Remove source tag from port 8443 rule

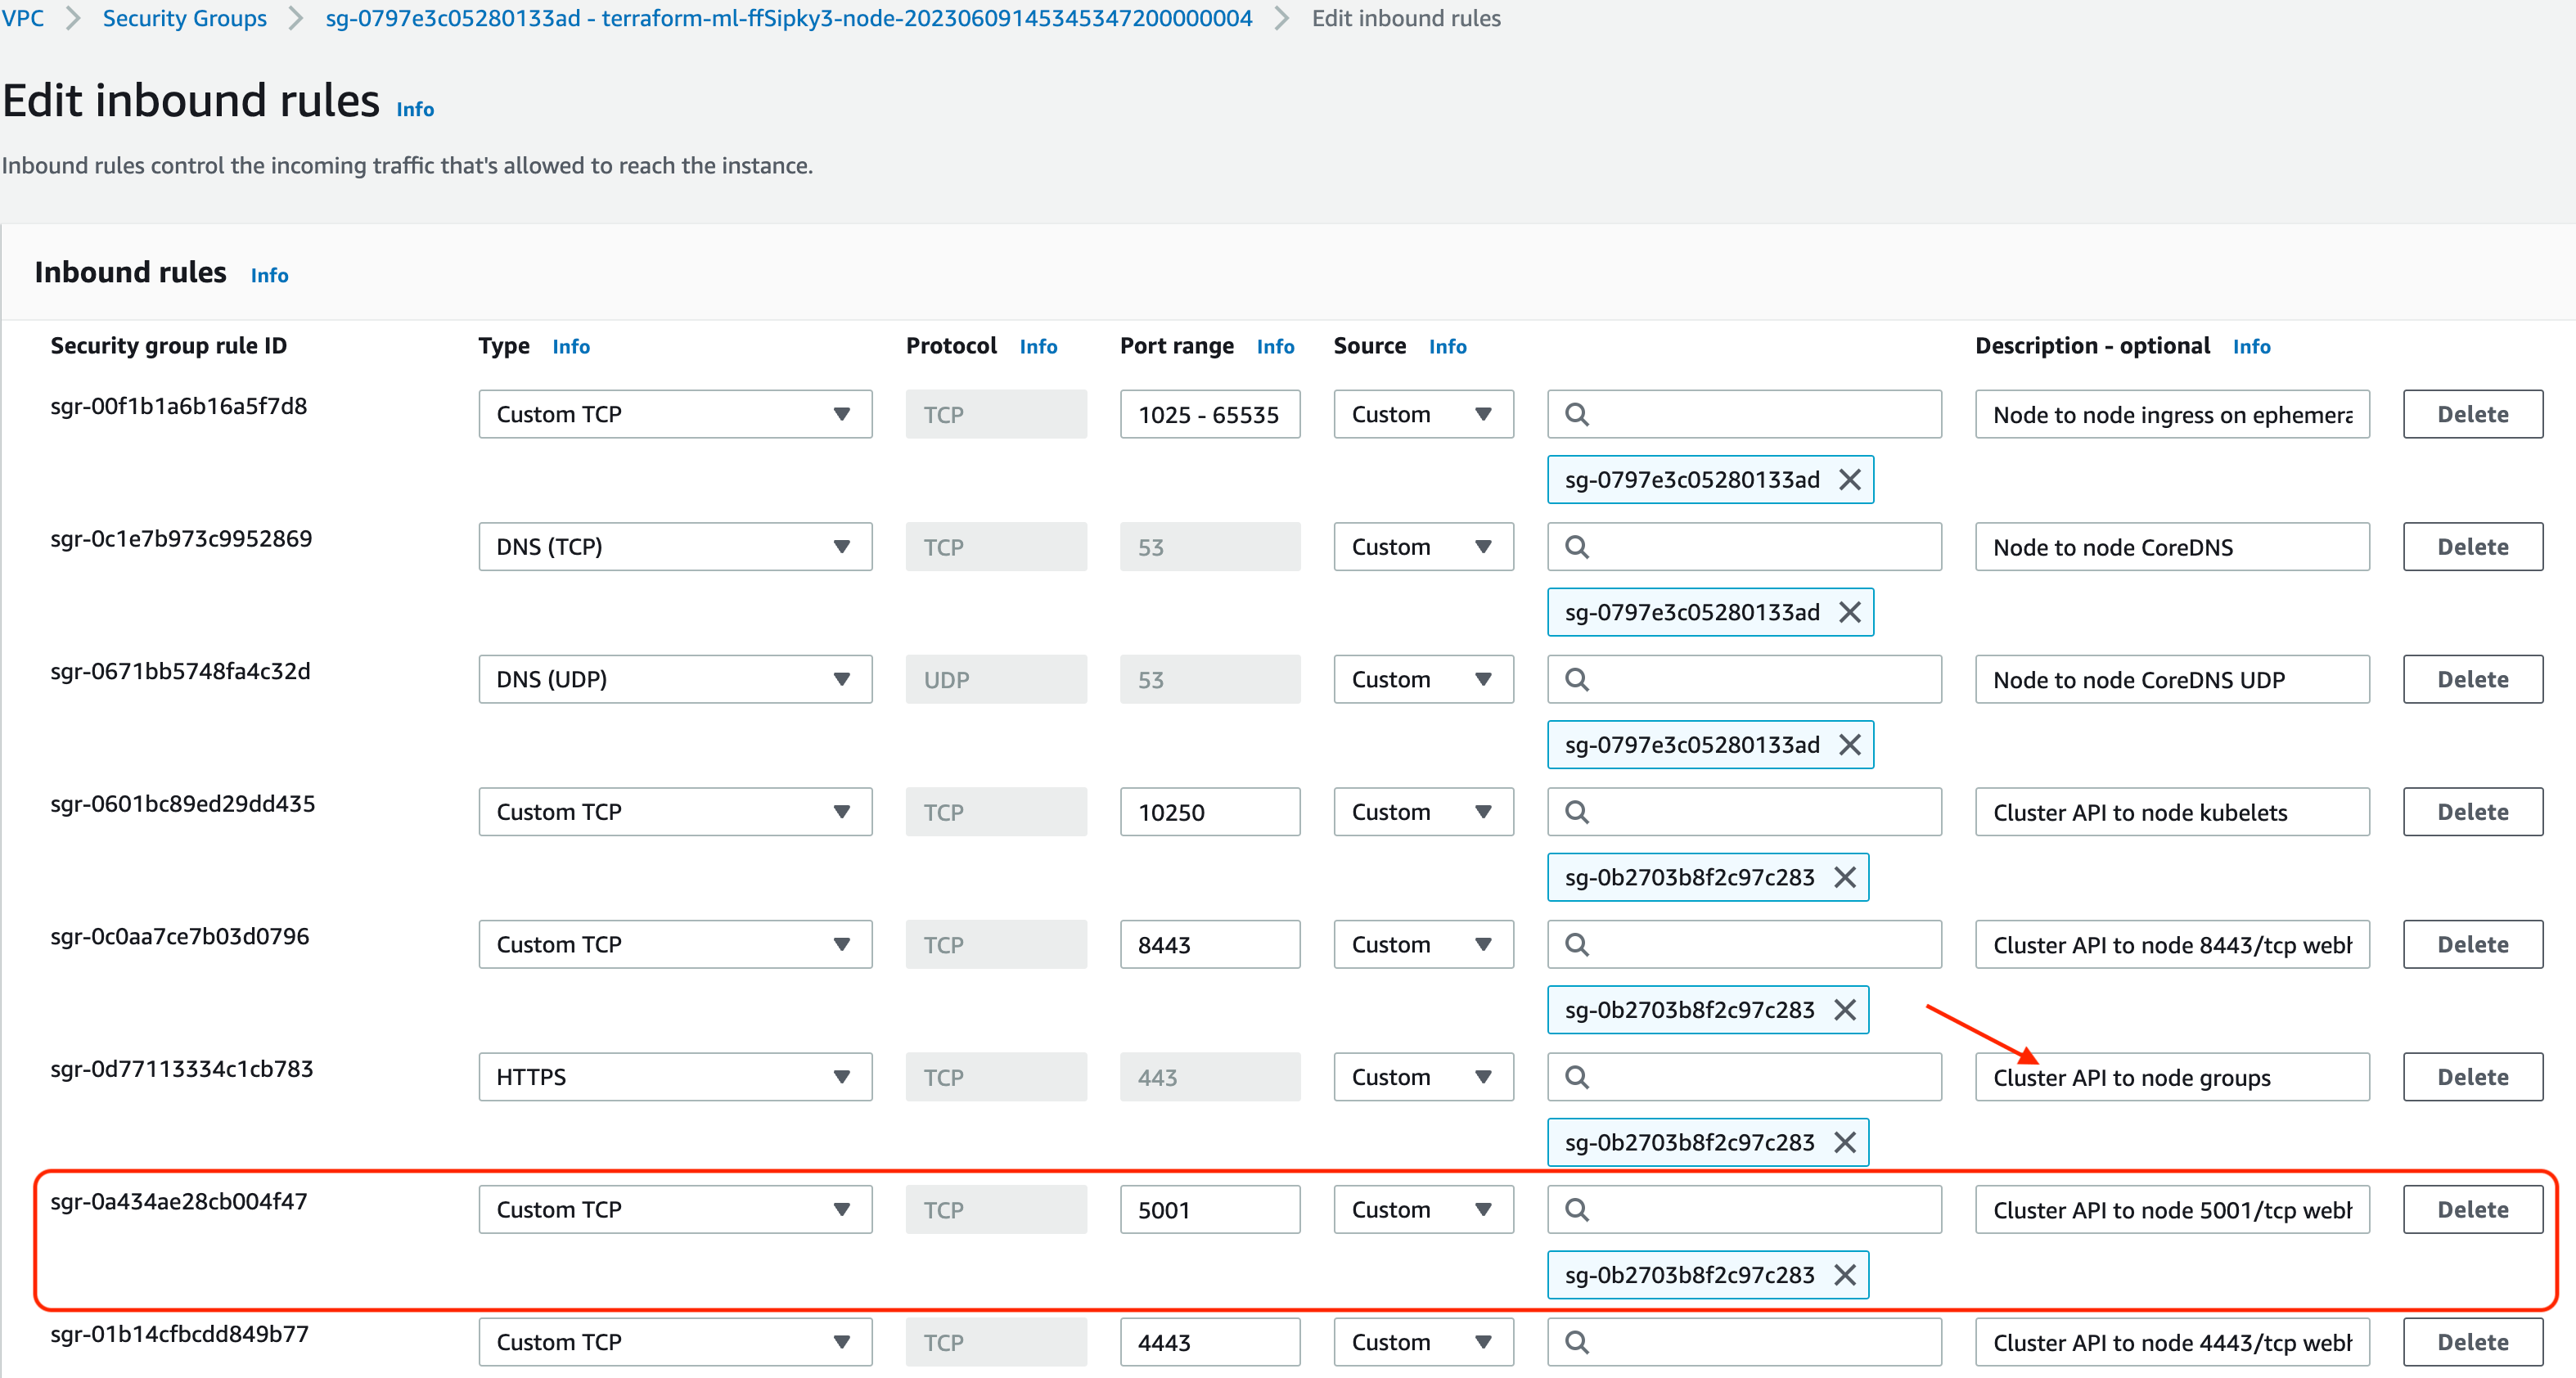[1844, 1010]
